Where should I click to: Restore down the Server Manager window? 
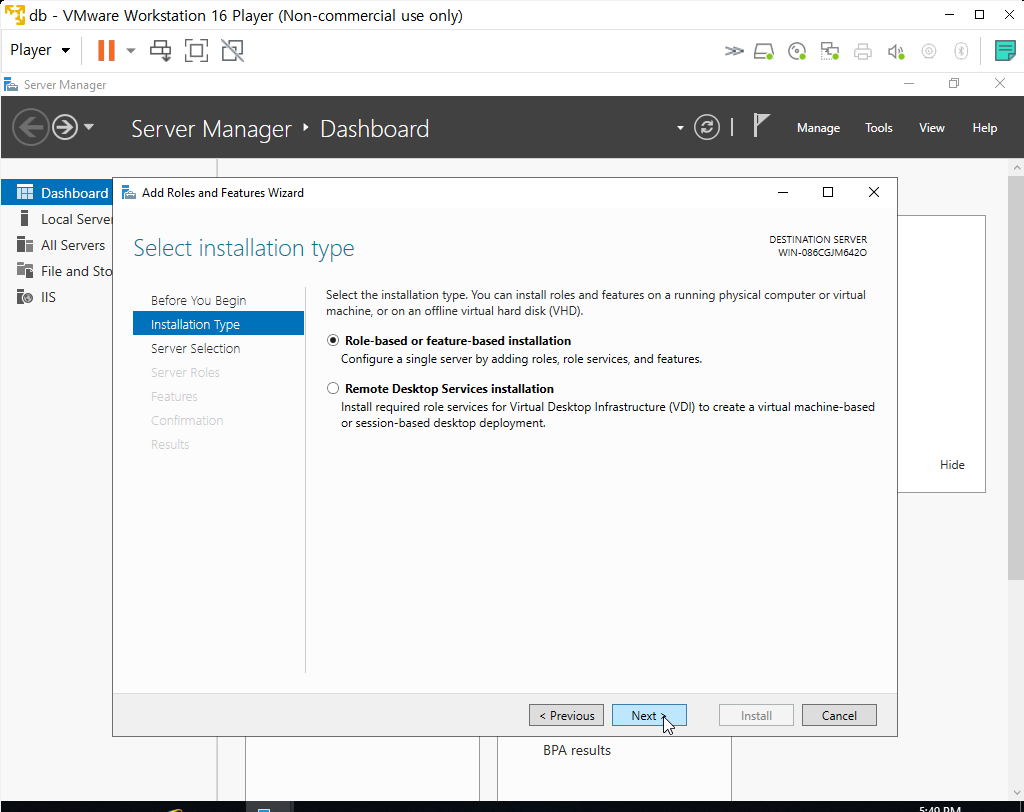pyautogui.click(x=954, y=84)
